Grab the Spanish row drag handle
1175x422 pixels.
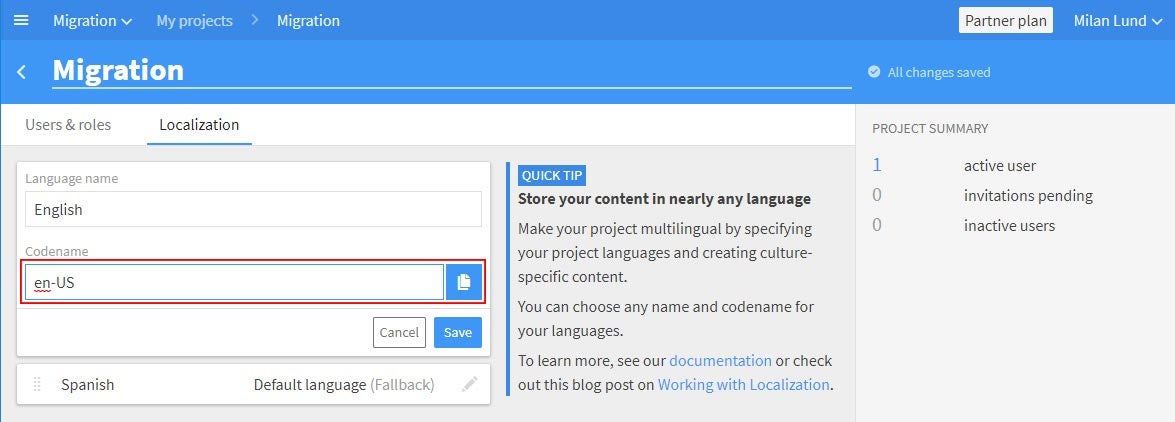pos(37,385)
